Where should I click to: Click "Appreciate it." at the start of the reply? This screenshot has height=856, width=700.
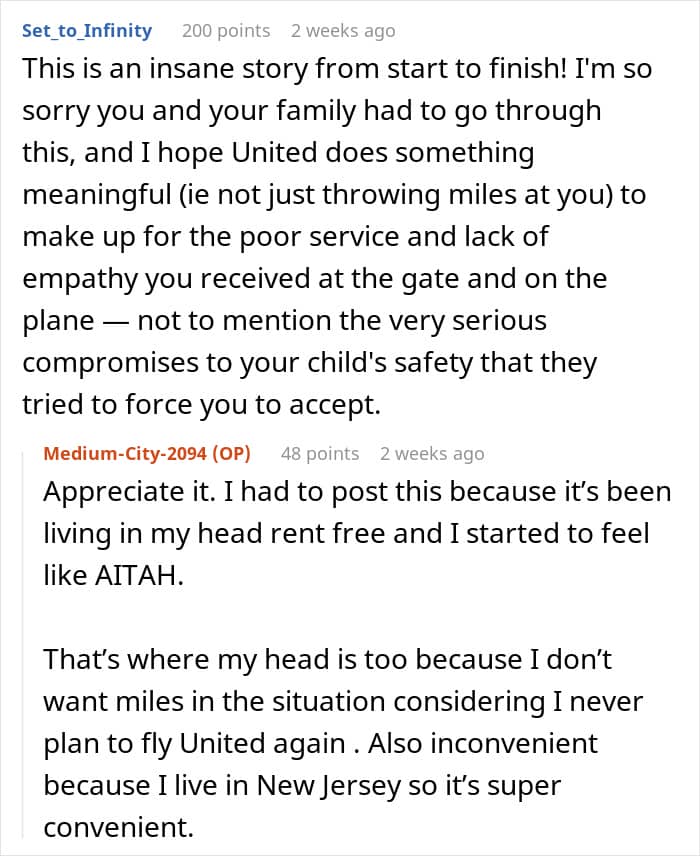click(x=129, y=491)
